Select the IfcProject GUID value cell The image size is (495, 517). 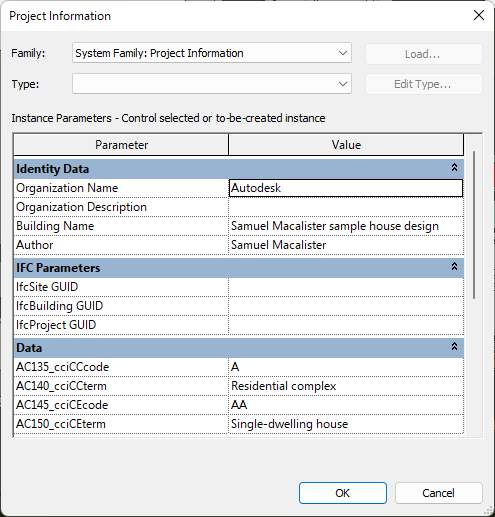click(346, 325)
